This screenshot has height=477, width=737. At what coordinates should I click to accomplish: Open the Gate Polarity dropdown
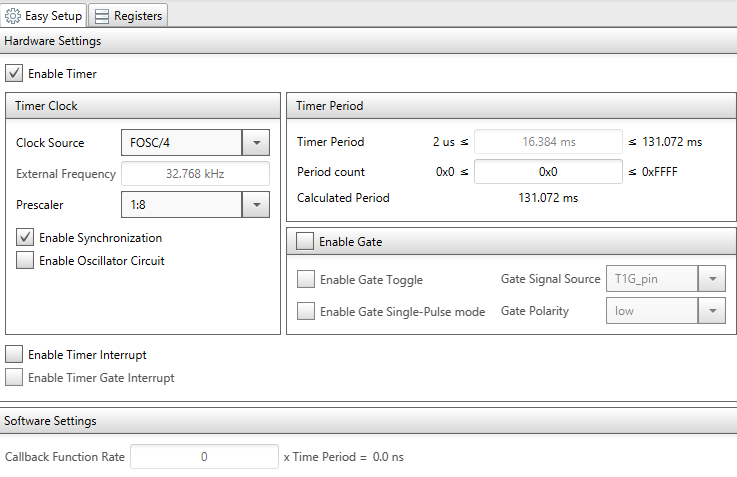[x=712, y=311]
